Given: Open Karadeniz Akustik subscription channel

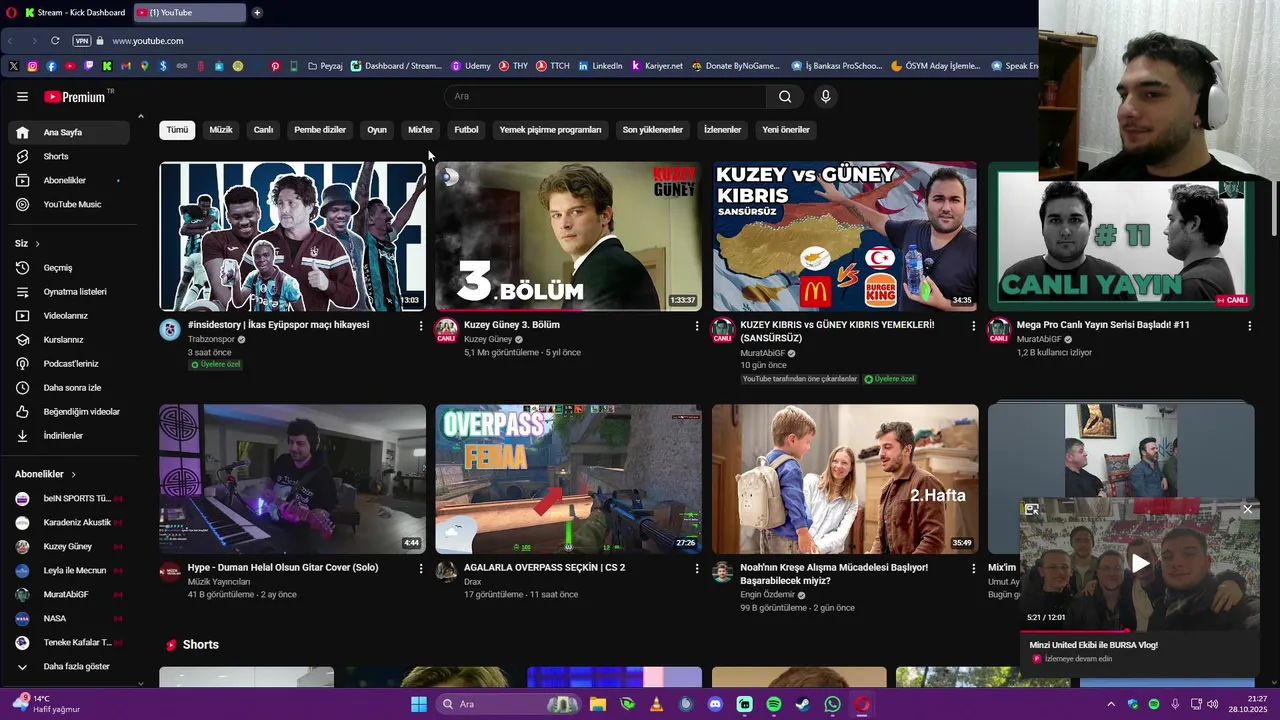Looking at the screenshot, I should tap(69, 522).
